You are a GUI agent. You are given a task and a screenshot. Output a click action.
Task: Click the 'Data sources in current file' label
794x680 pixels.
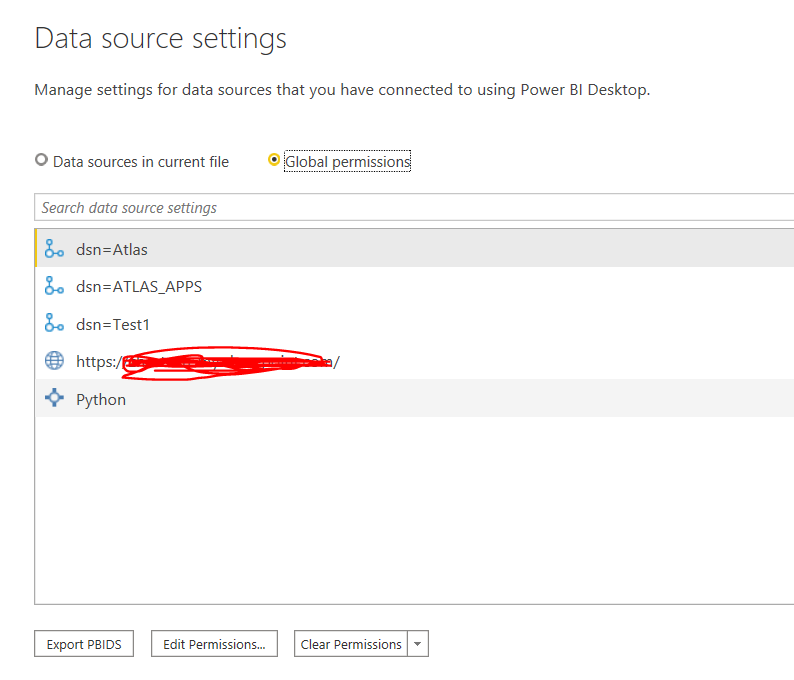(140, 162)
